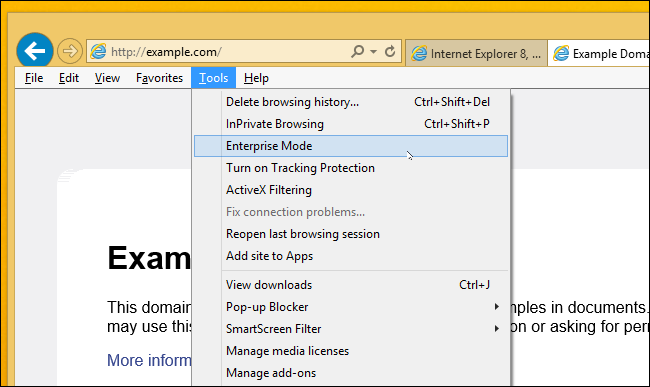Click the Internet Explorer 8 tab's IE icon

(419, 53)
